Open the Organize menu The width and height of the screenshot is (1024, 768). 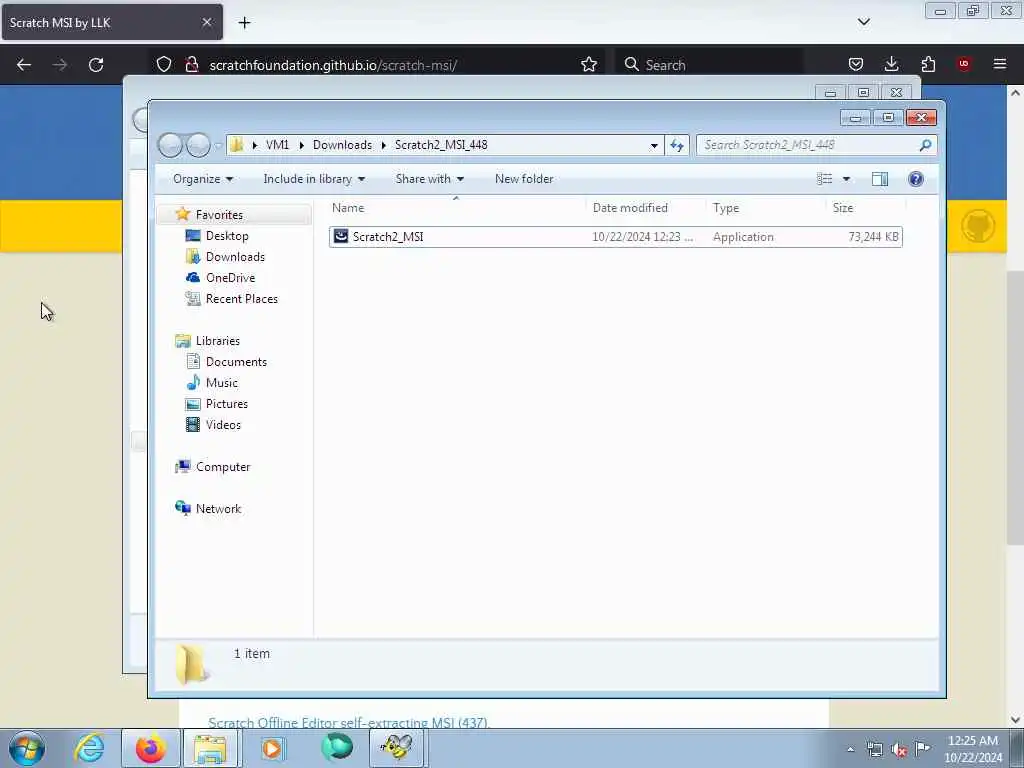(x=203, y=179)
